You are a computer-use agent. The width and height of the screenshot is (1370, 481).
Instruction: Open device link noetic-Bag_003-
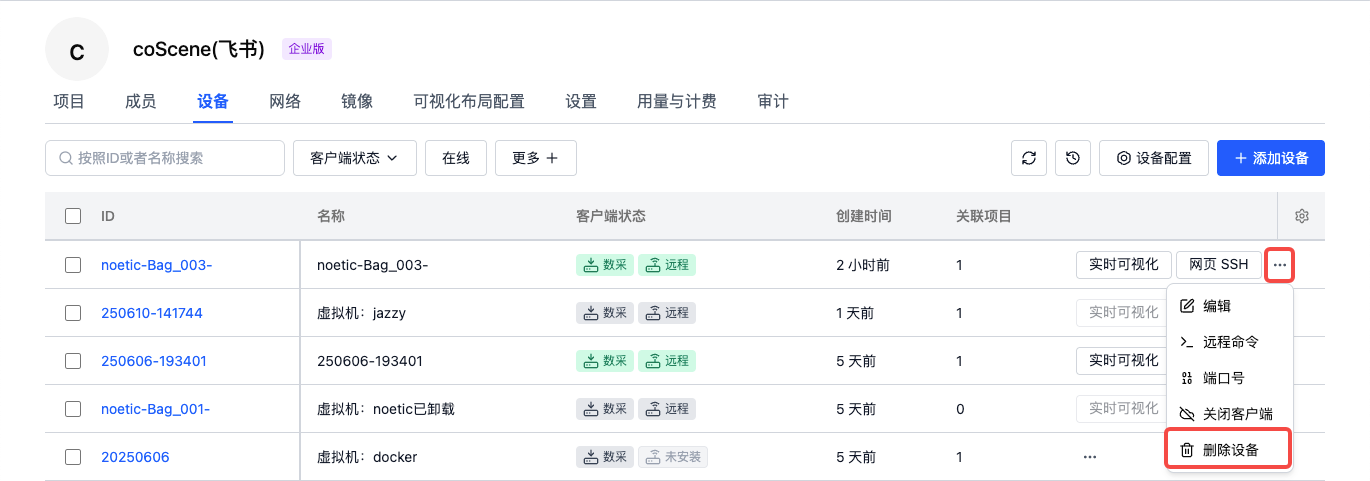pyautogui.click(x=157, y=265)
